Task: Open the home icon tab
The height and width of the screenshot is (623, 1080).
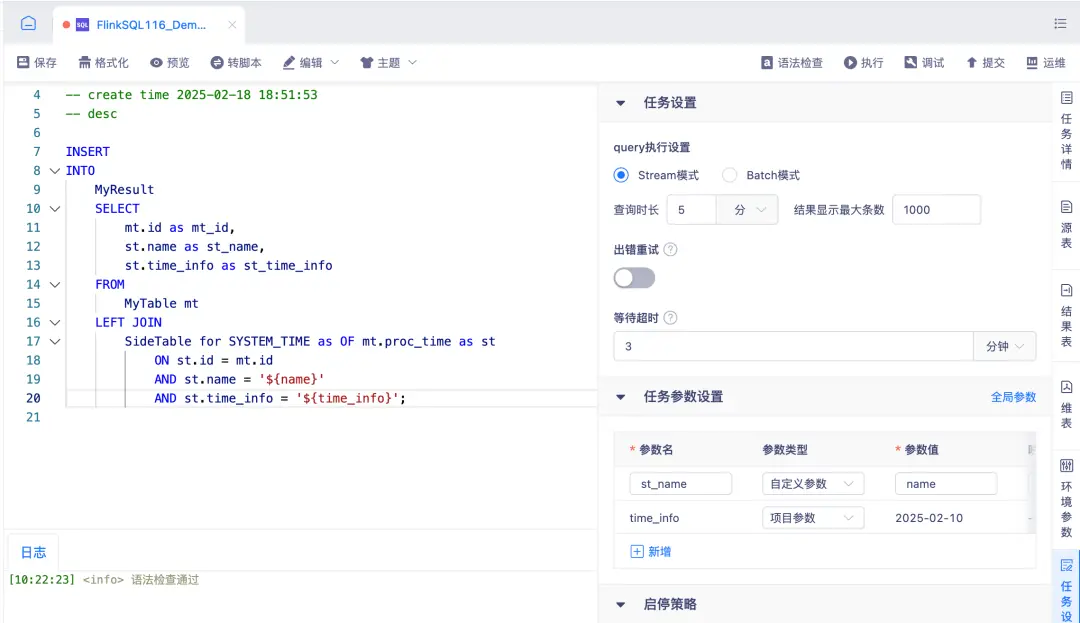Action: 28,23
